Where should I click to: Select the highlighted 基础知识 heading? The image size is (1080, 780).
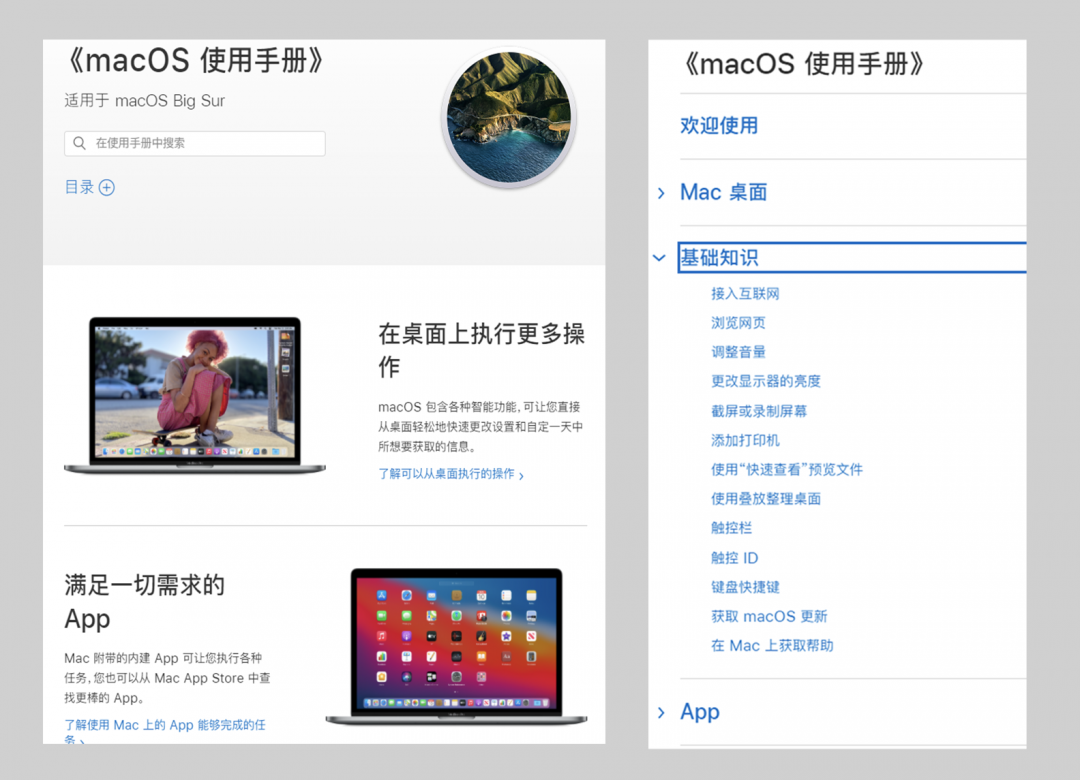point(852,257)
